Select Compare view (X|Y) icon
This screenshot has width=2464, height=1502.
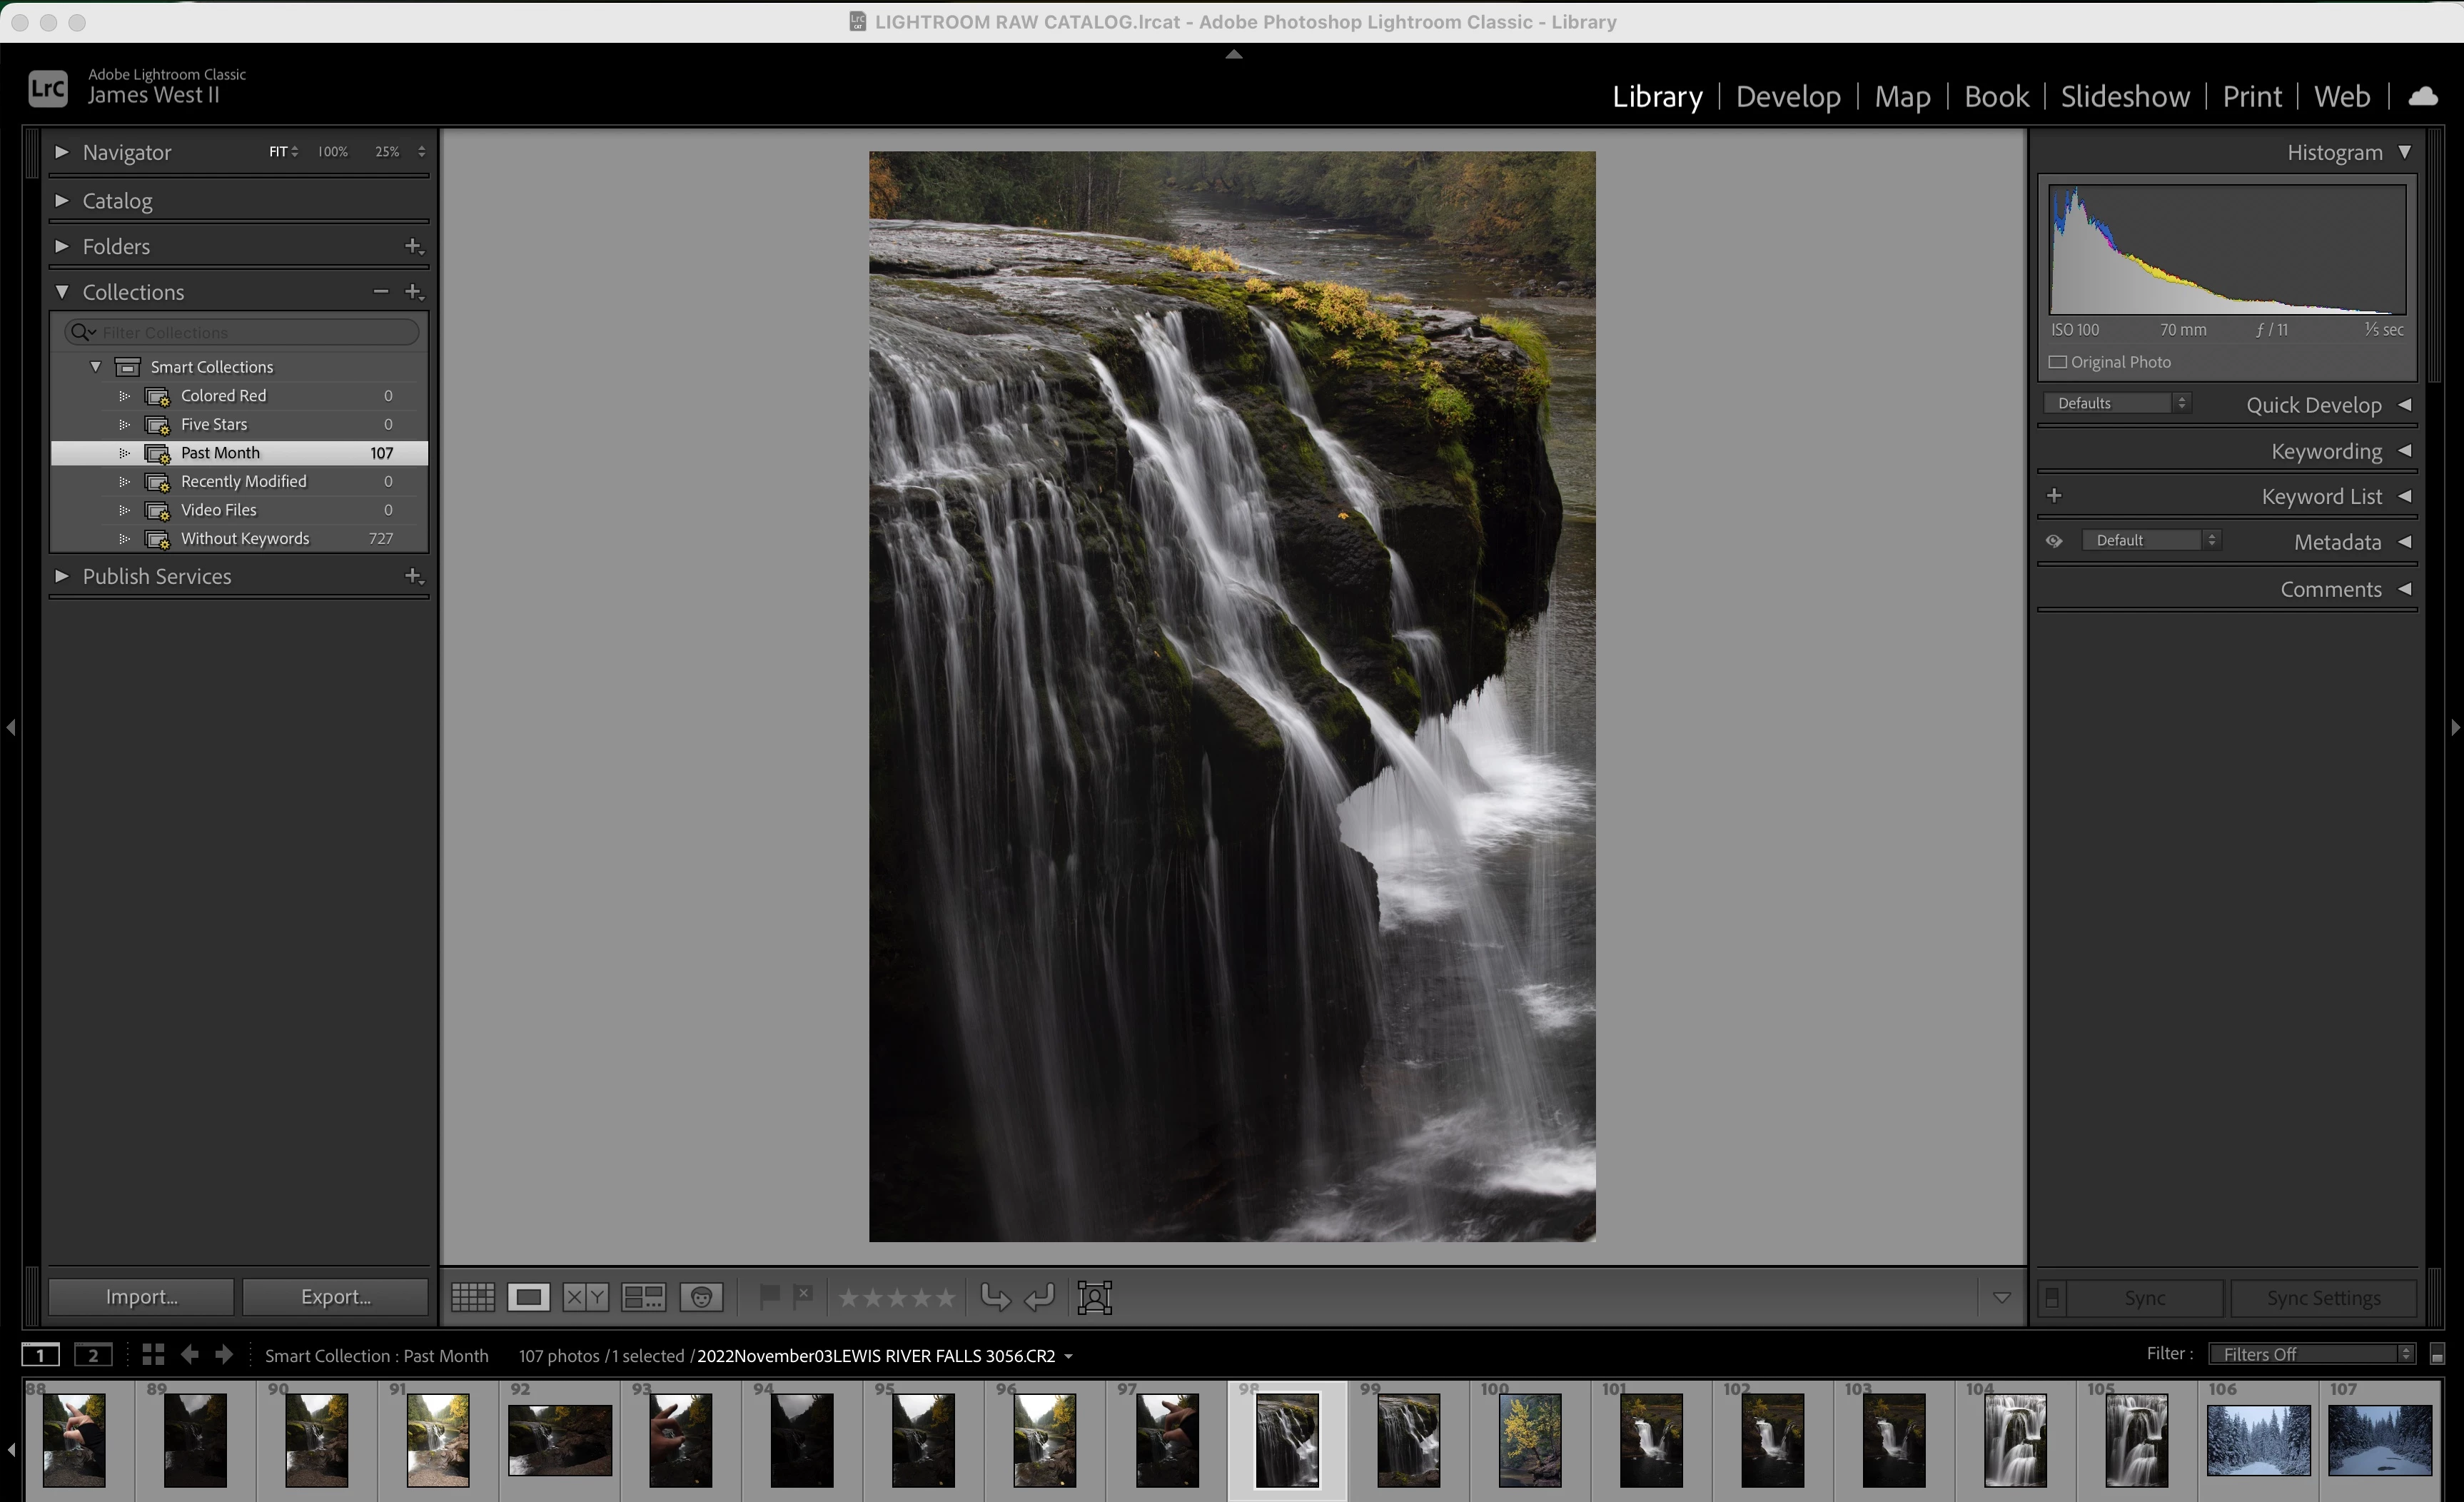tap(585, 1298)
